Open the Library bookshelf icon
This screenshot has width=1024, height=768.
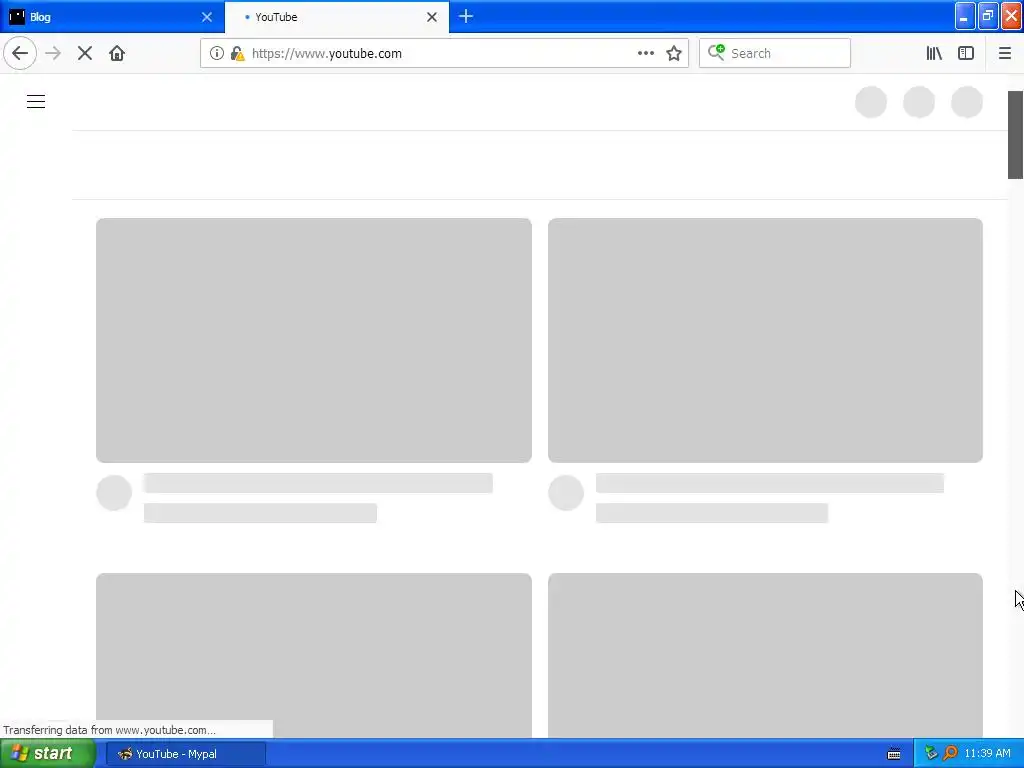935,54
